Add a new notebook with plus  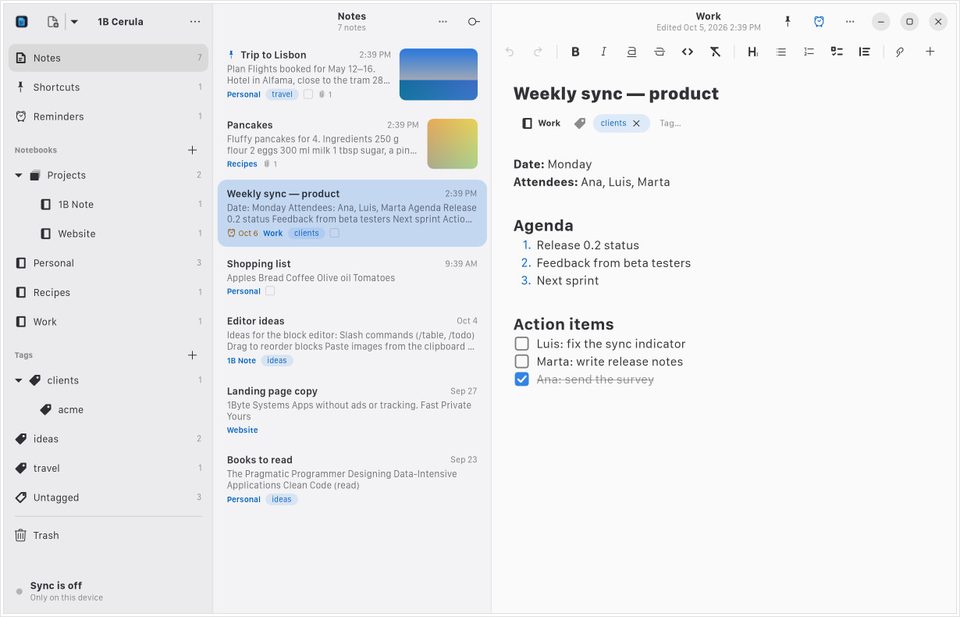(x=192, y=150)
